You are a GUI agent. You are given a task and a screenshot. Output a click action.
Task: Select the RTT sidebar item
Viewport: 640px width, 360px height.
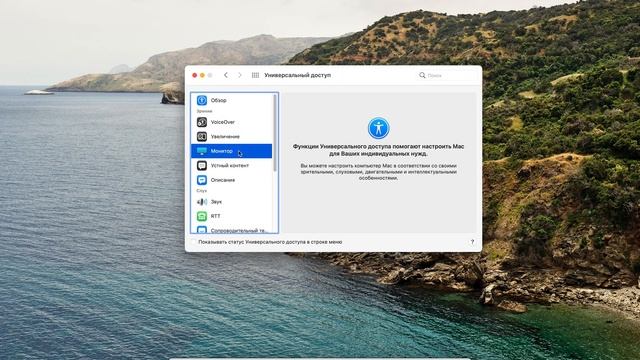pos(231,216)
